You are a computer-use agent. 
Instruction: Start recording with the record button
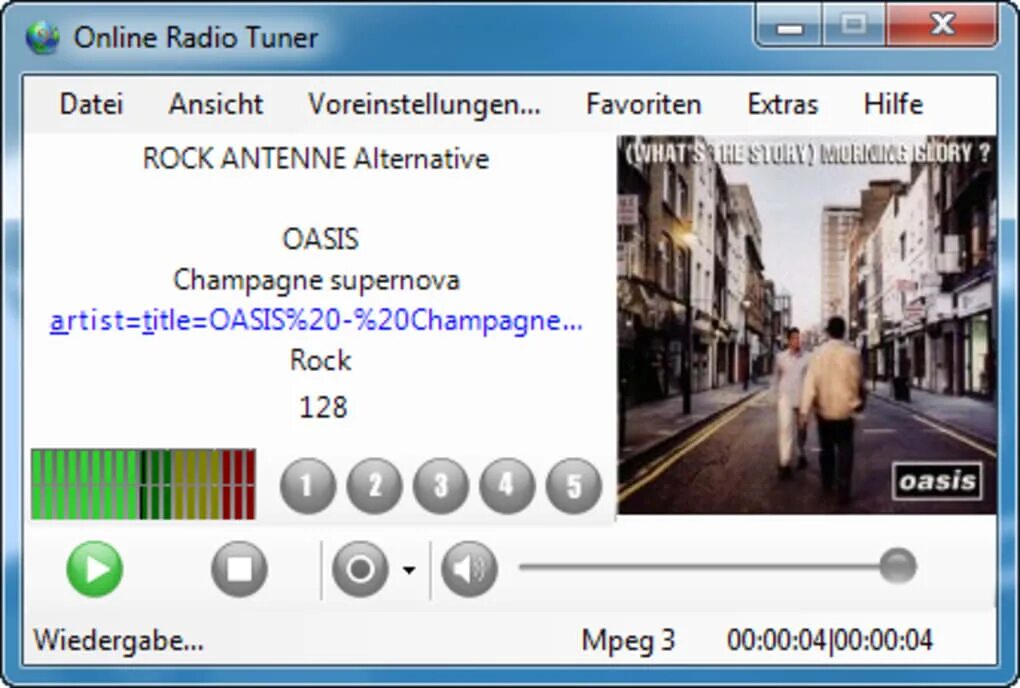pos(360,569)
